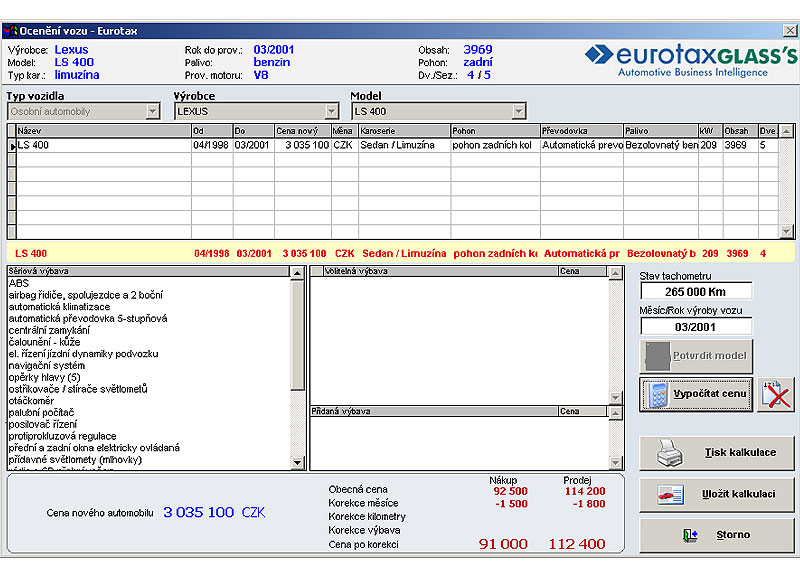
Task: Select ABS in standard equipment list
Action: 19,283
